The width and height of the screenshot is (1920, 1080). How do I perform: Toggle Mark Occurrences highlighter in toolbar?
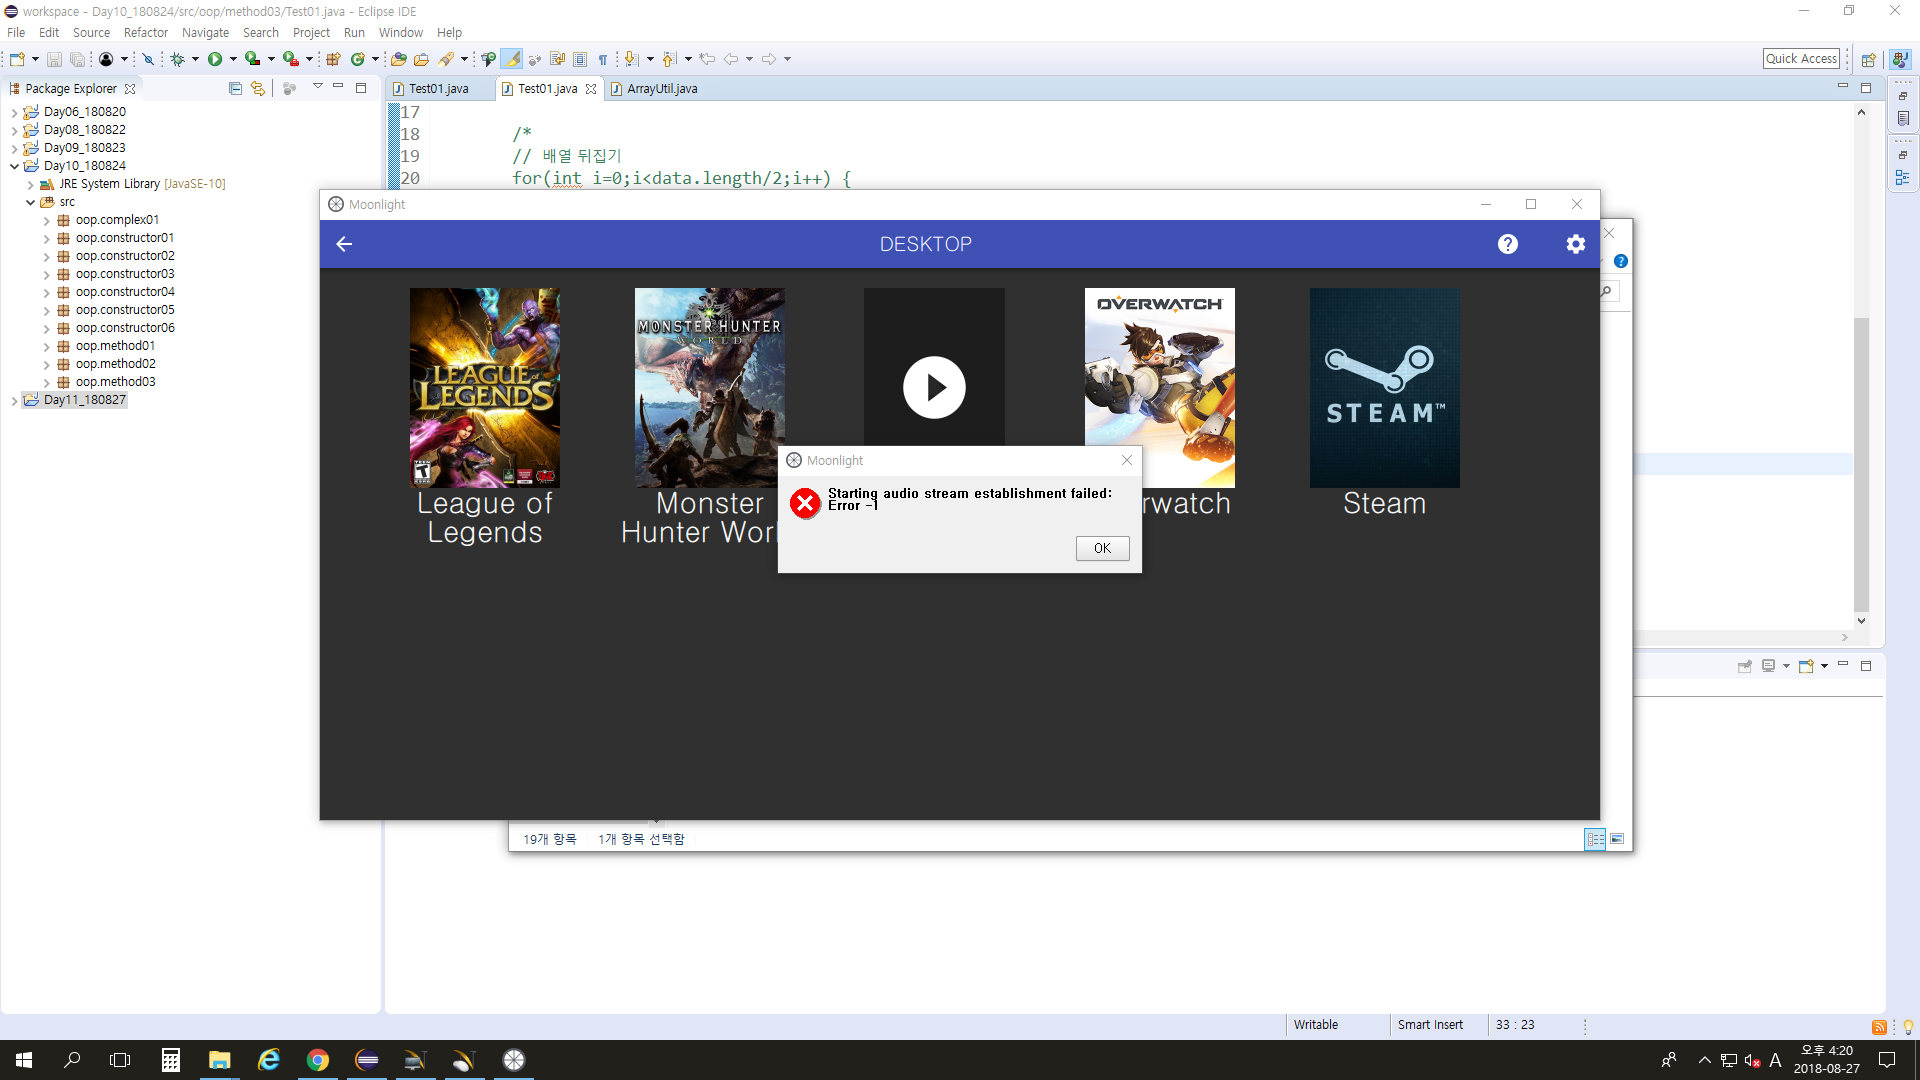point(512,59)
